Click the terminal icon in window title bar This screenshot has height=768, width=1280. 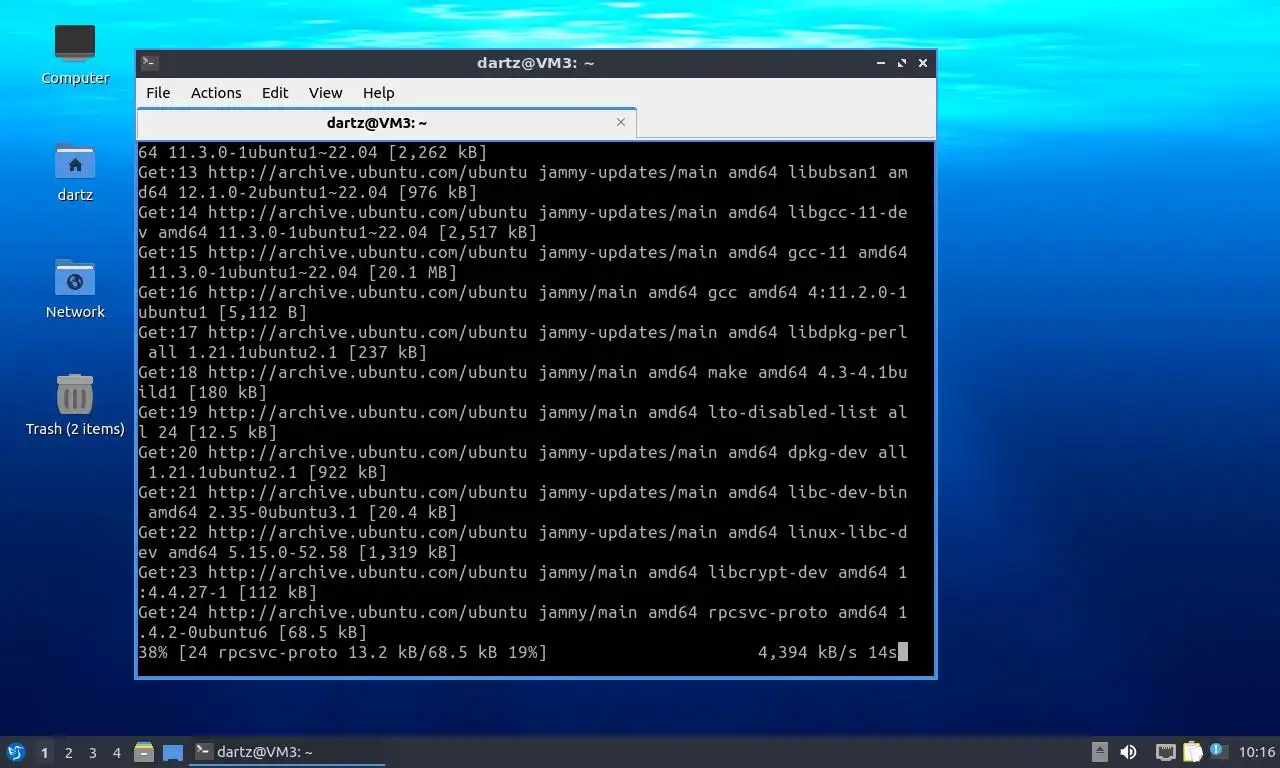[149, 62]
